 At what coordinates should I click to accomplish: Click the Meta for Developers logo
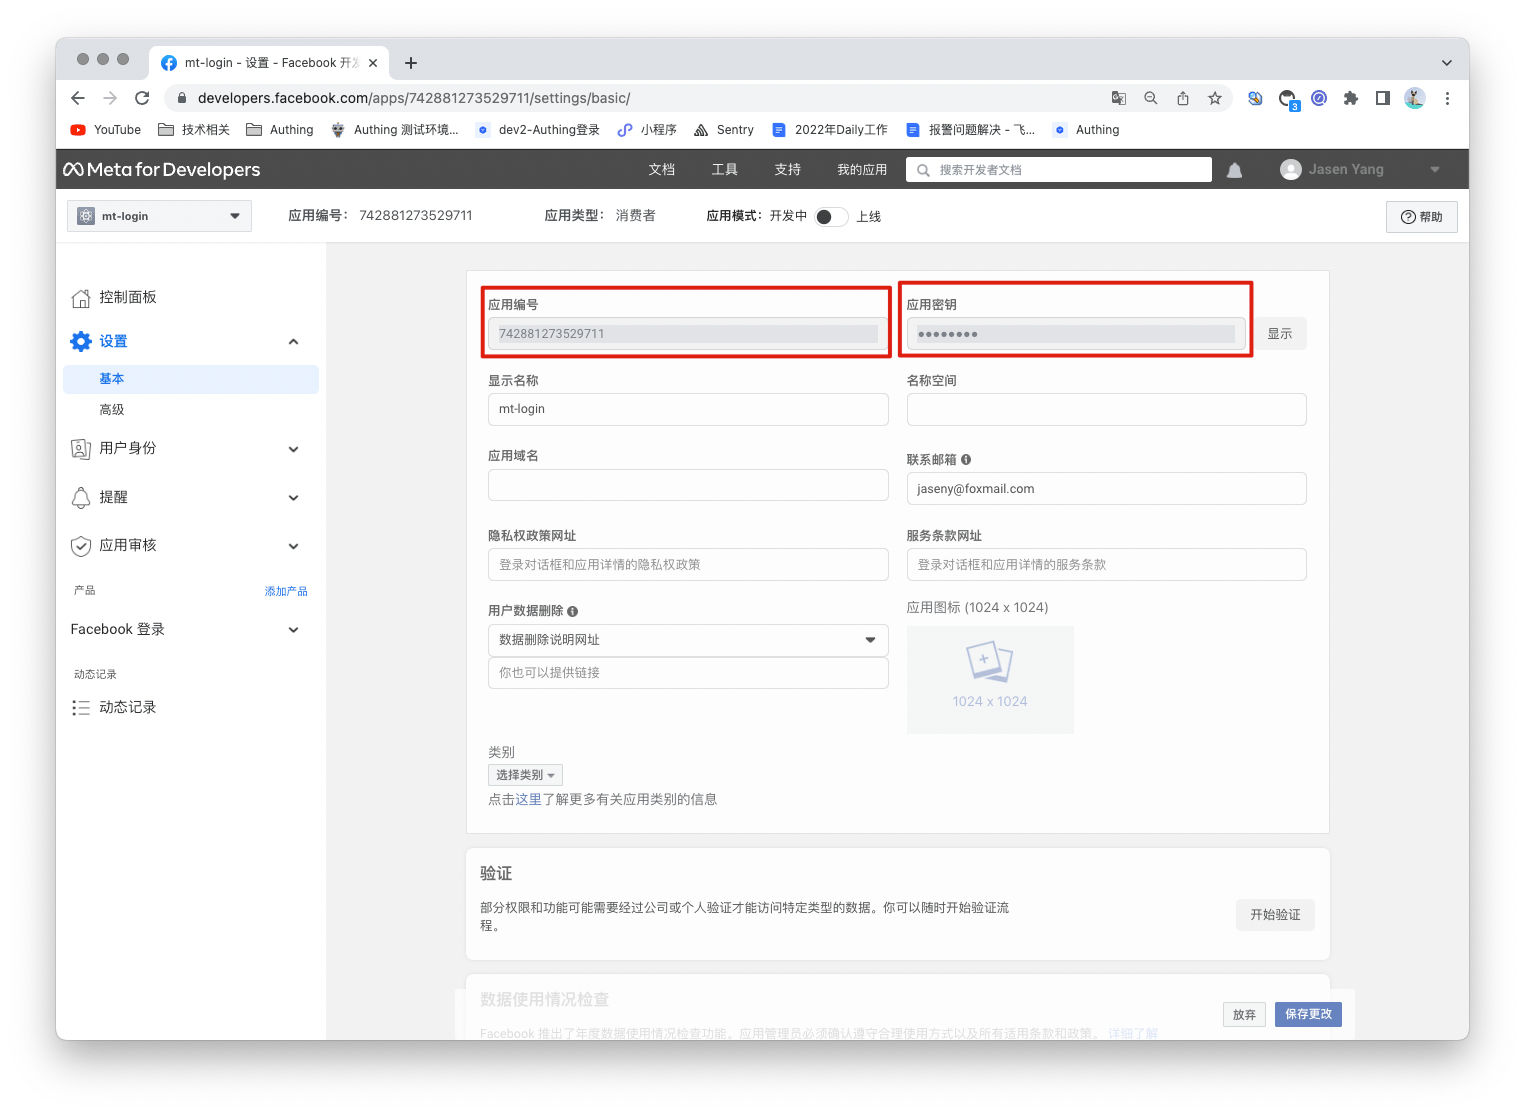tap(162, 170)
